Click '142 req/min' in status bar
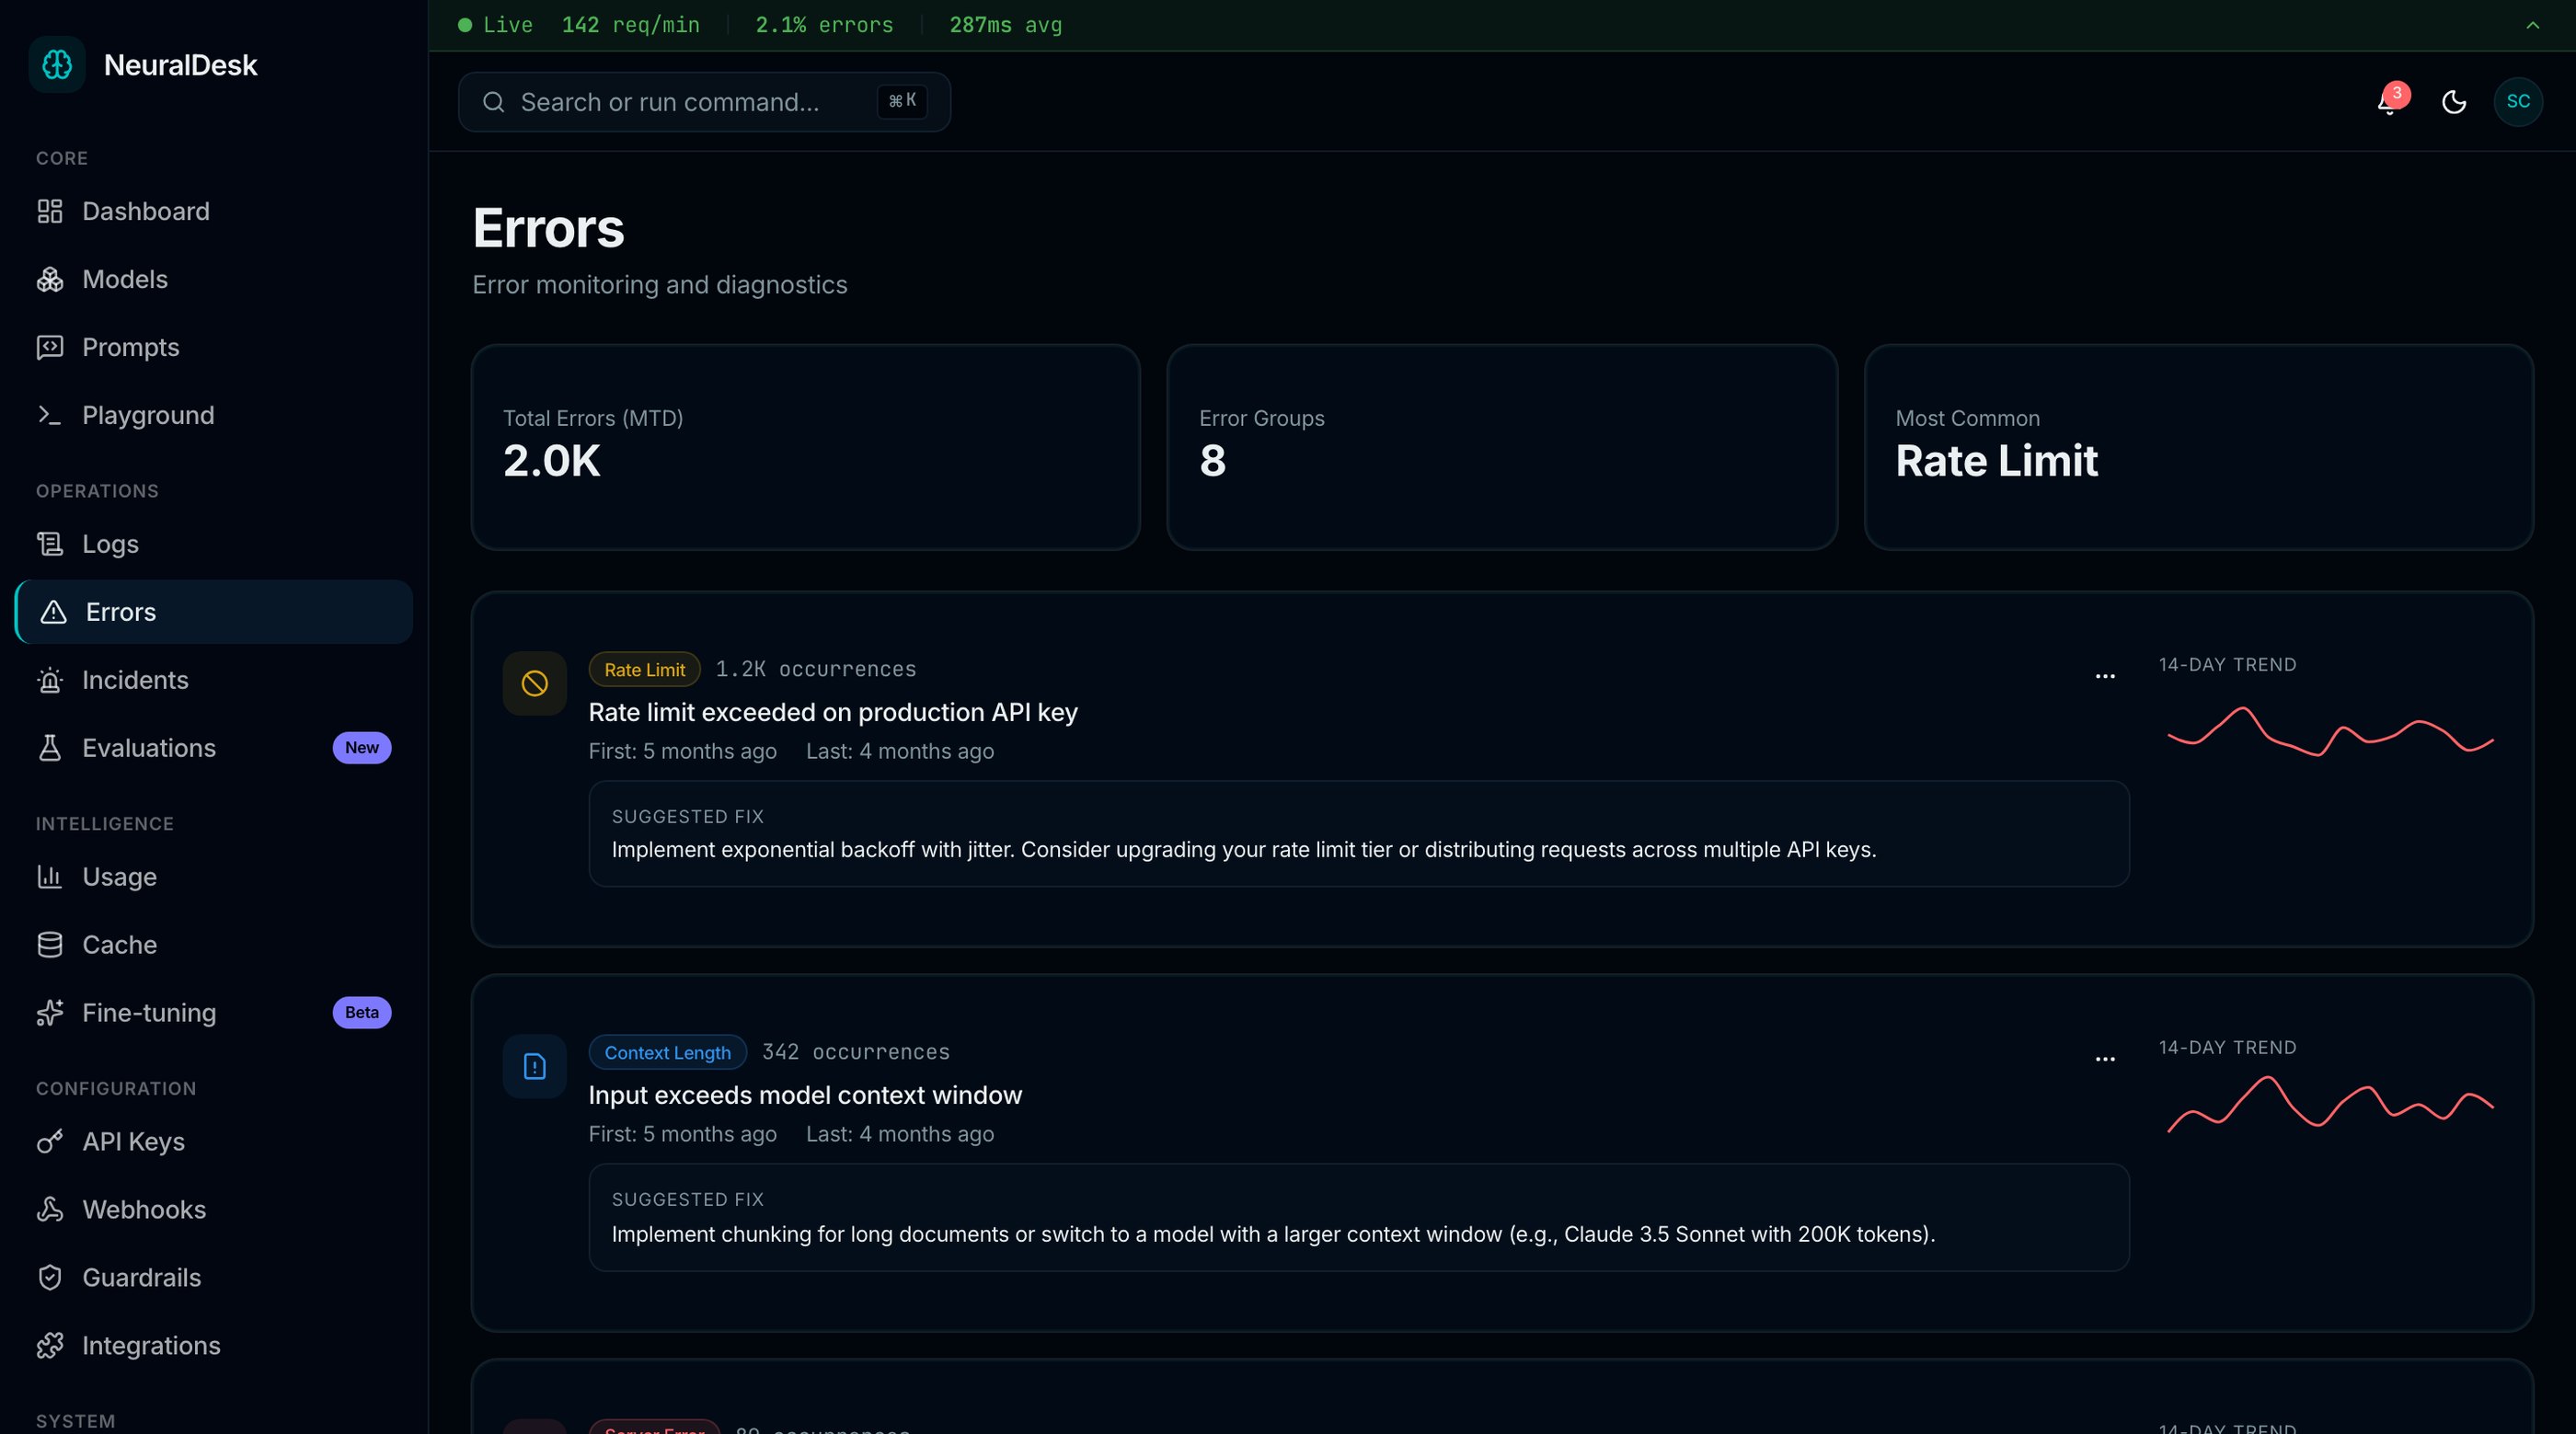 click(x=630, y=25)
